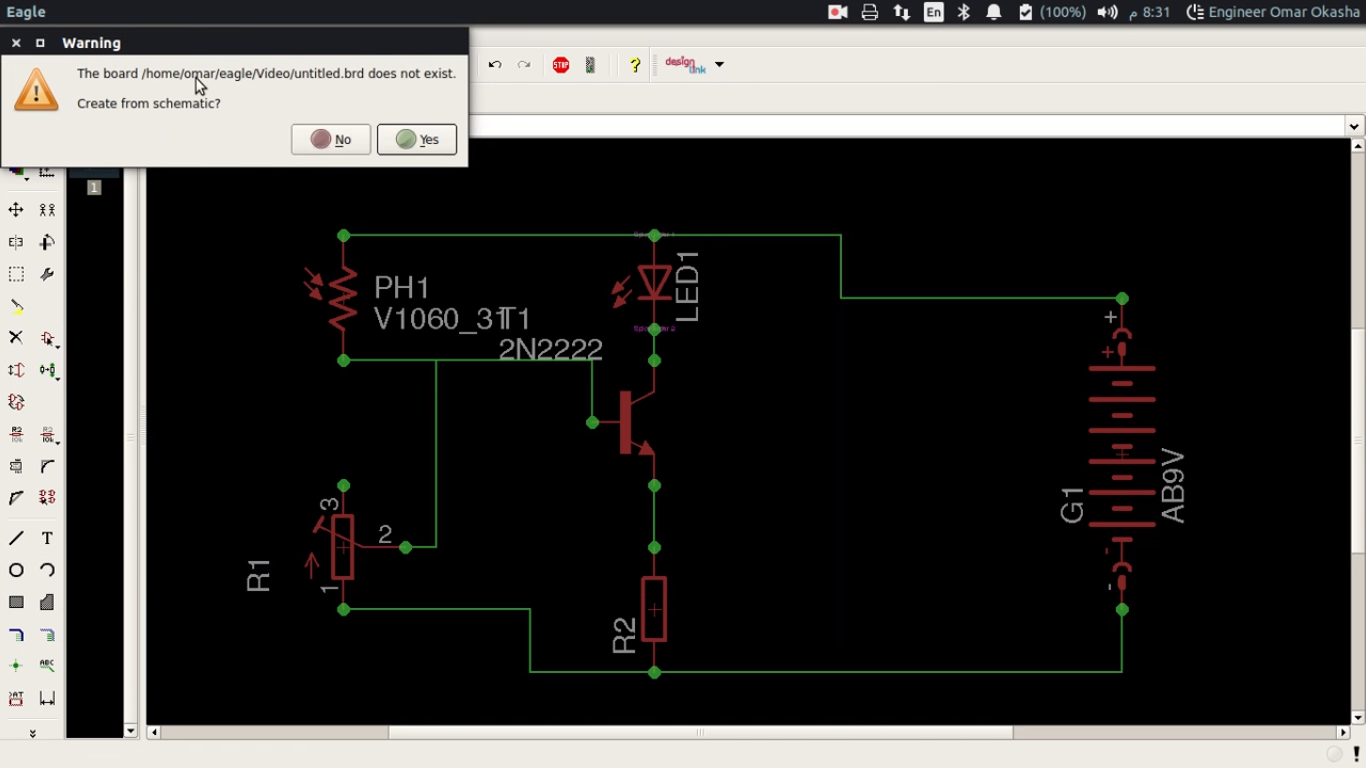
Task: Open the network indicator in top bar
Action: click(x=902, y=12)
